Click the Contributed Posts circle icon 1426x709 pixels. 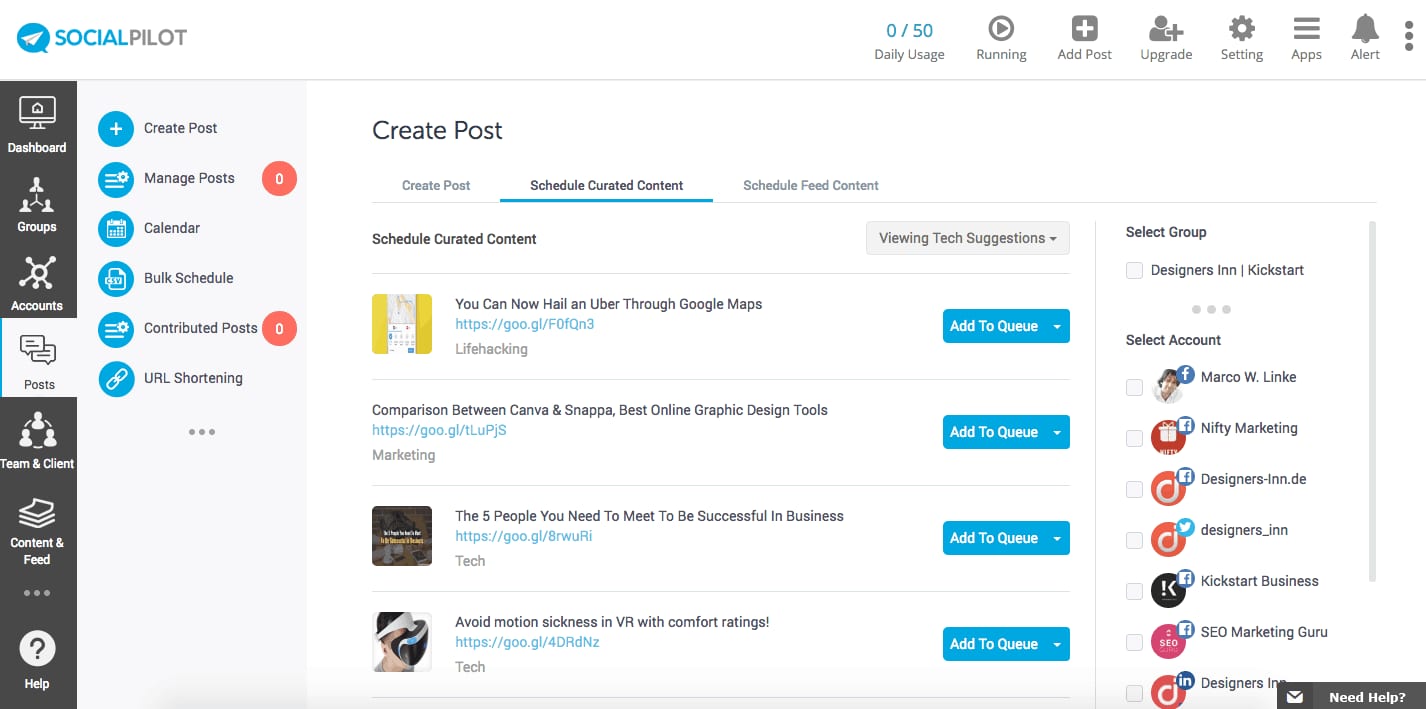pyautogui.click(x=116, y=328)
